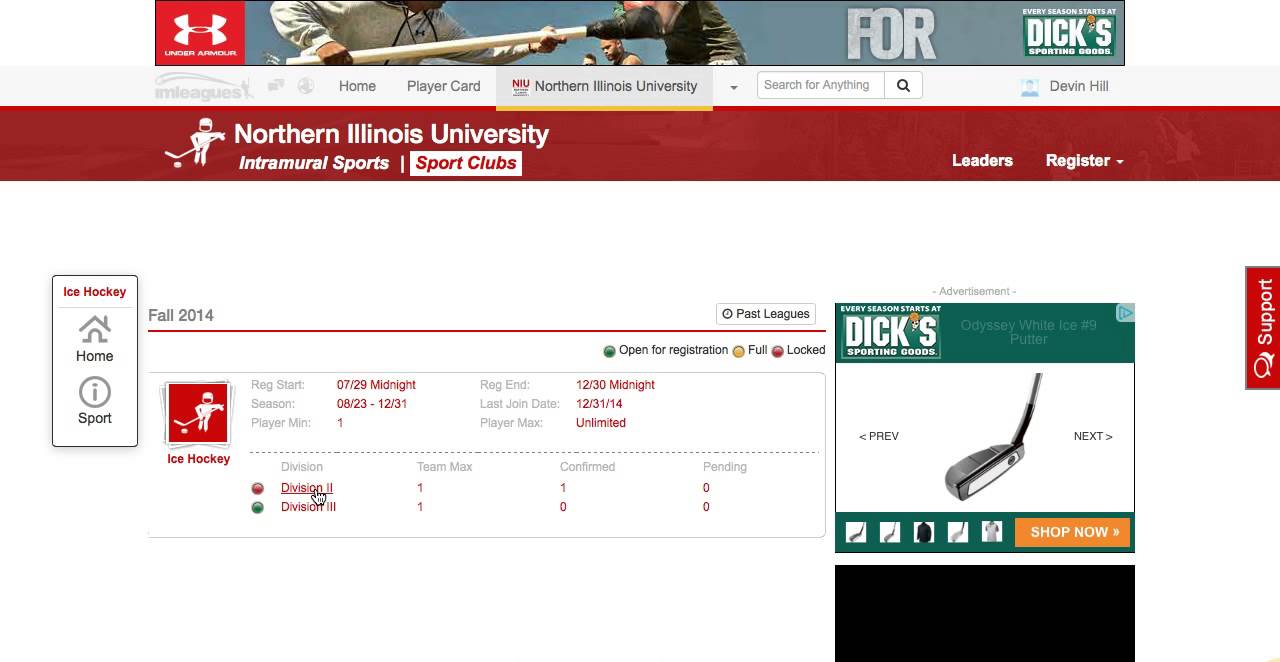The width and height of the screenshot is (1280, 662).
Task: Click the NIU hockey player logo in the red header
Action: pos(195,142)
